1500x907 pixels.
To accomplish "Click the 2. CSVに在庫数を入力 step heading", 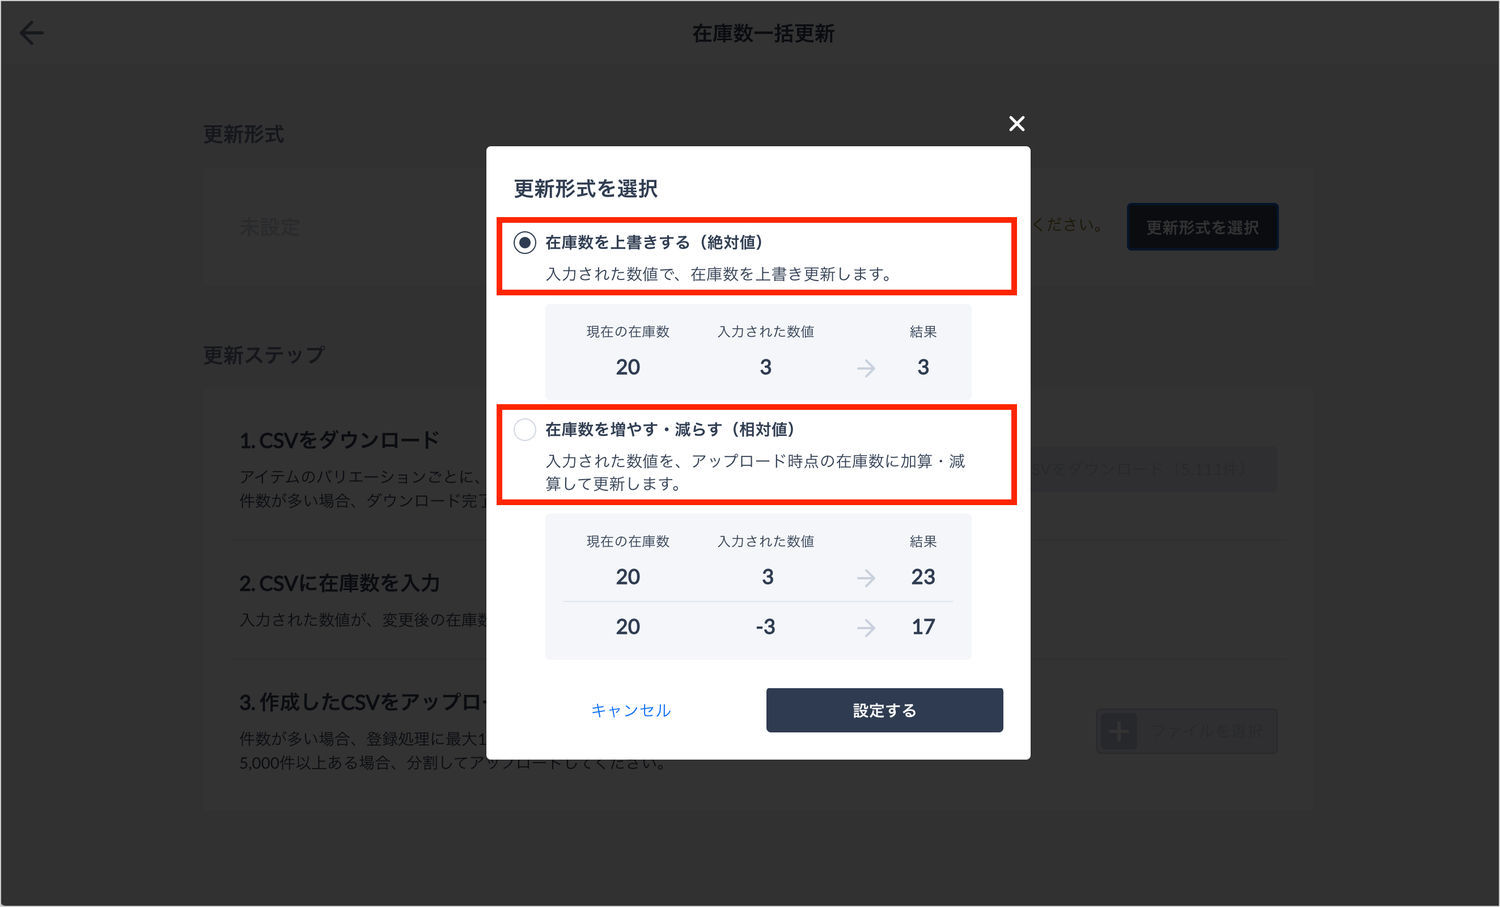I will point(339,583).
